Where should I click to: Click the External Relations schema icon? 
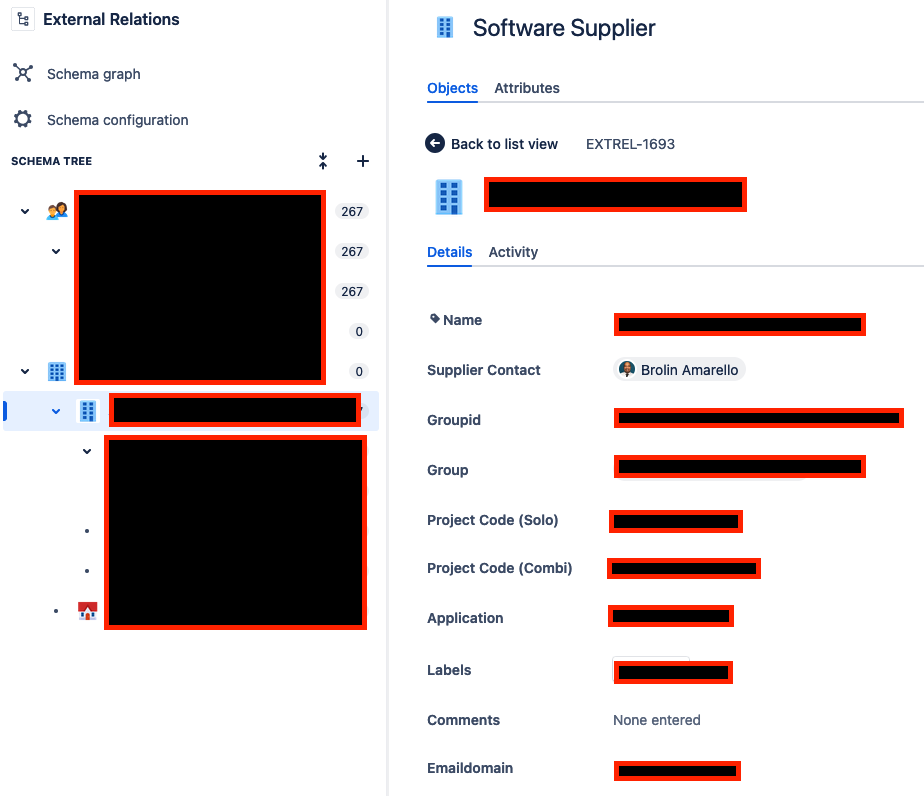22,18
